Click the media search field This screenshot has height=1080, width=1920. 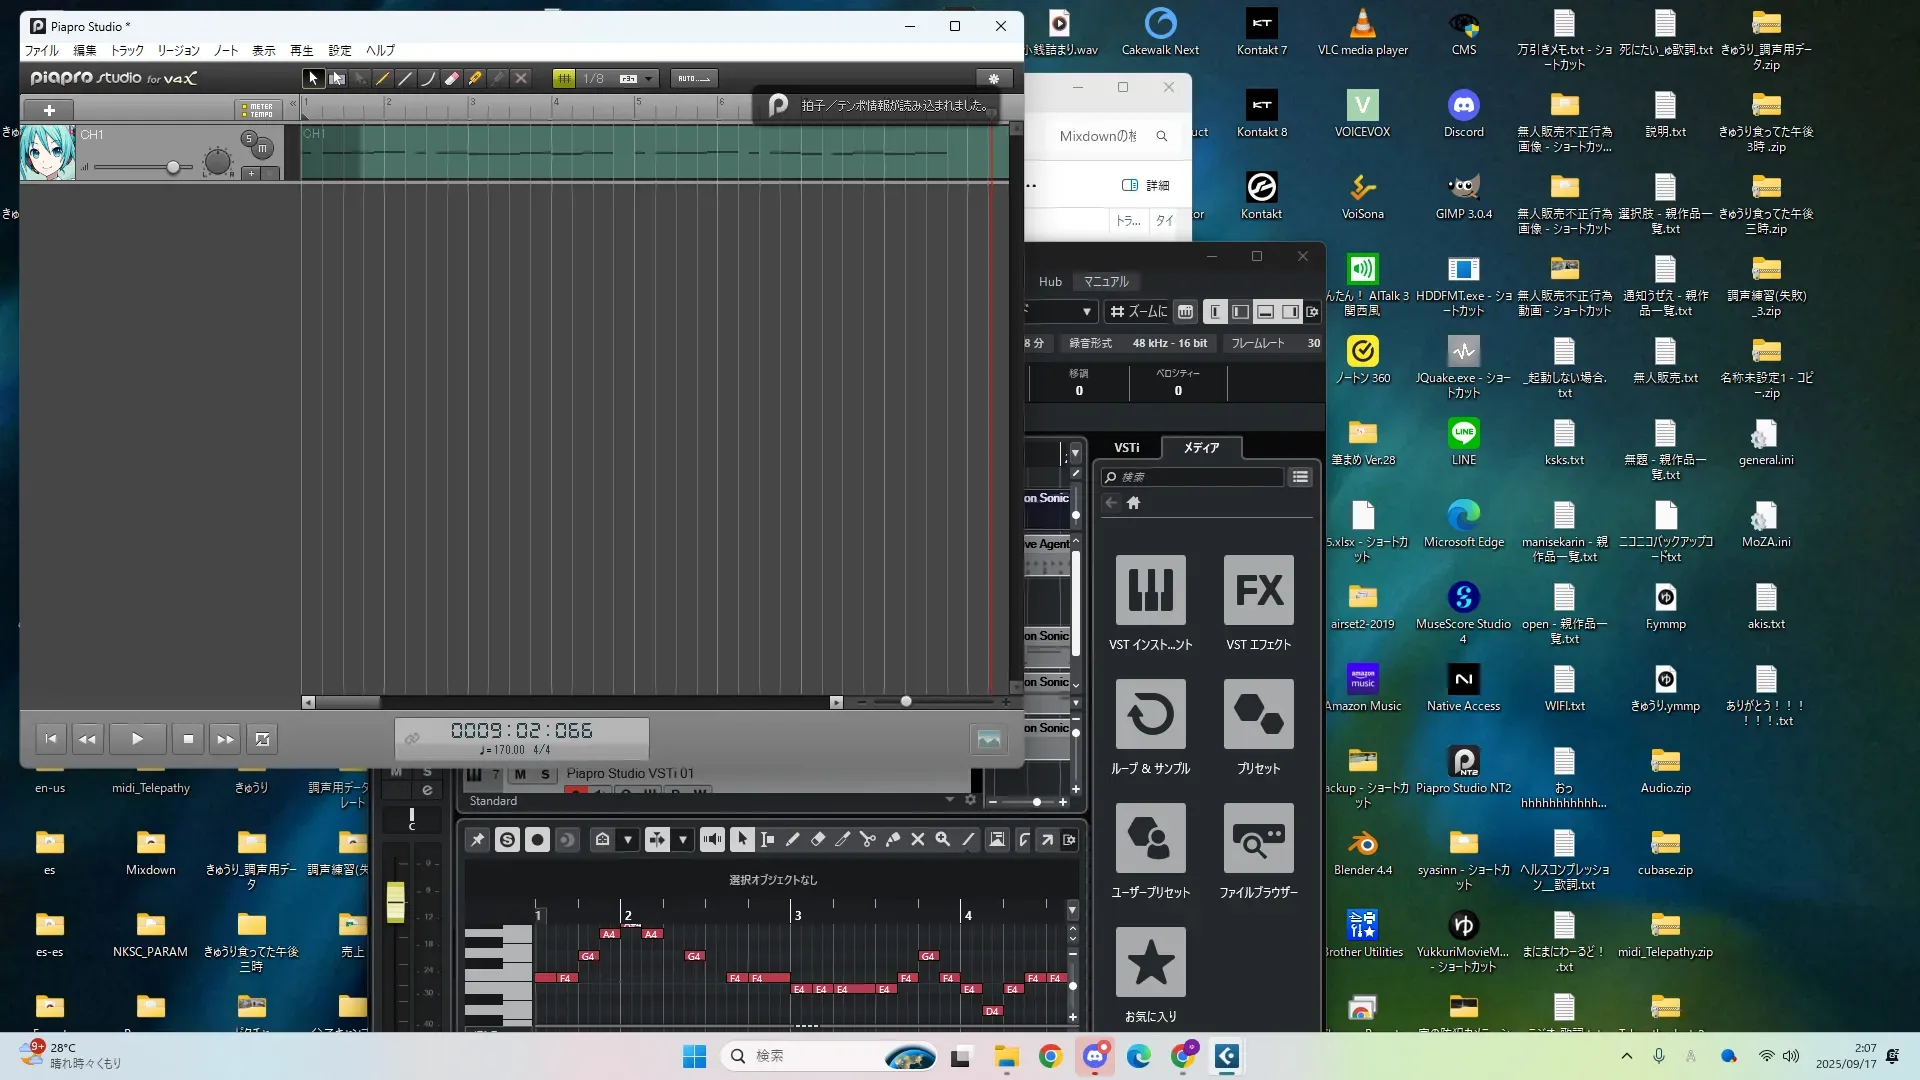[1192, 477]
